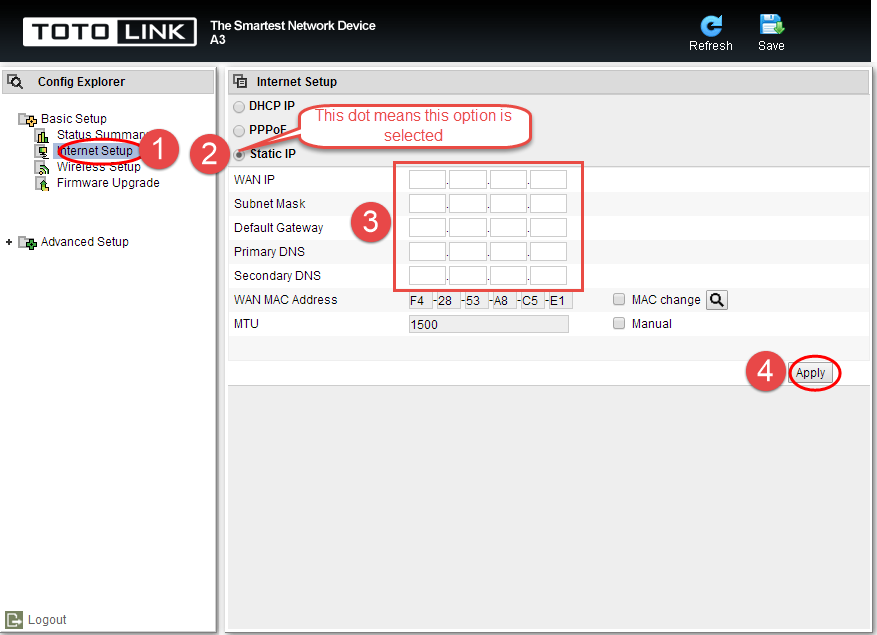877x635 pixels.
Task: Focus the second Secondary DNS octet field
Action: pos(468,276)
